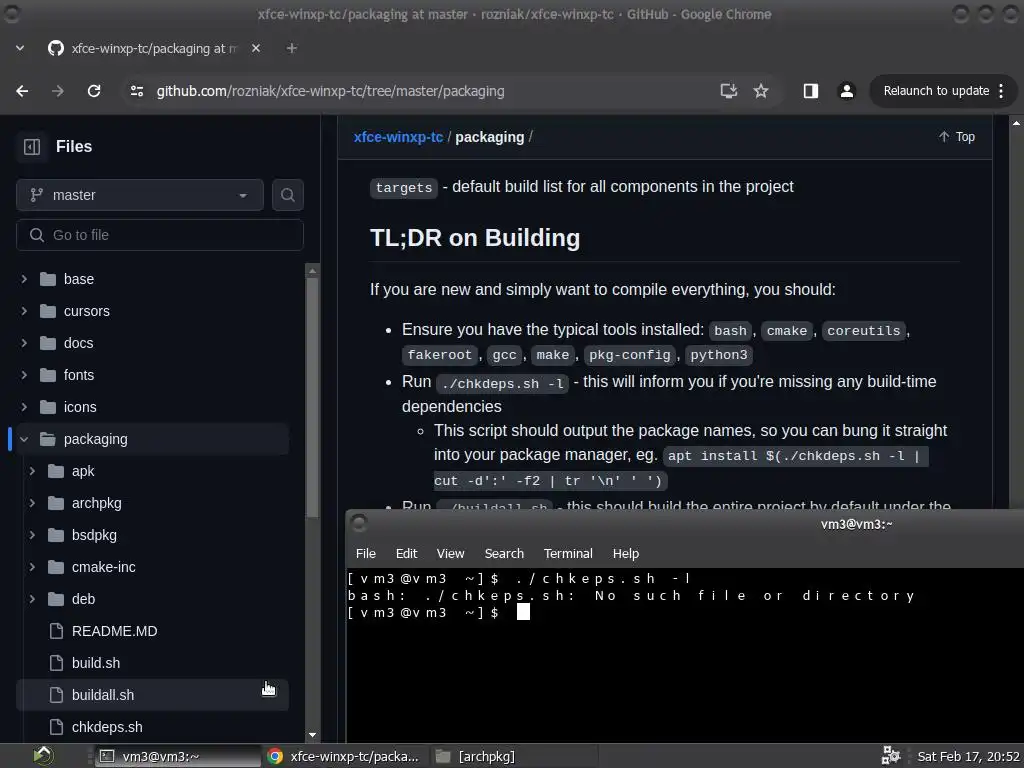Click scroll-up arrow of file tree scrollbar
Screen dimensions: 1024x768
pos(312,270)
